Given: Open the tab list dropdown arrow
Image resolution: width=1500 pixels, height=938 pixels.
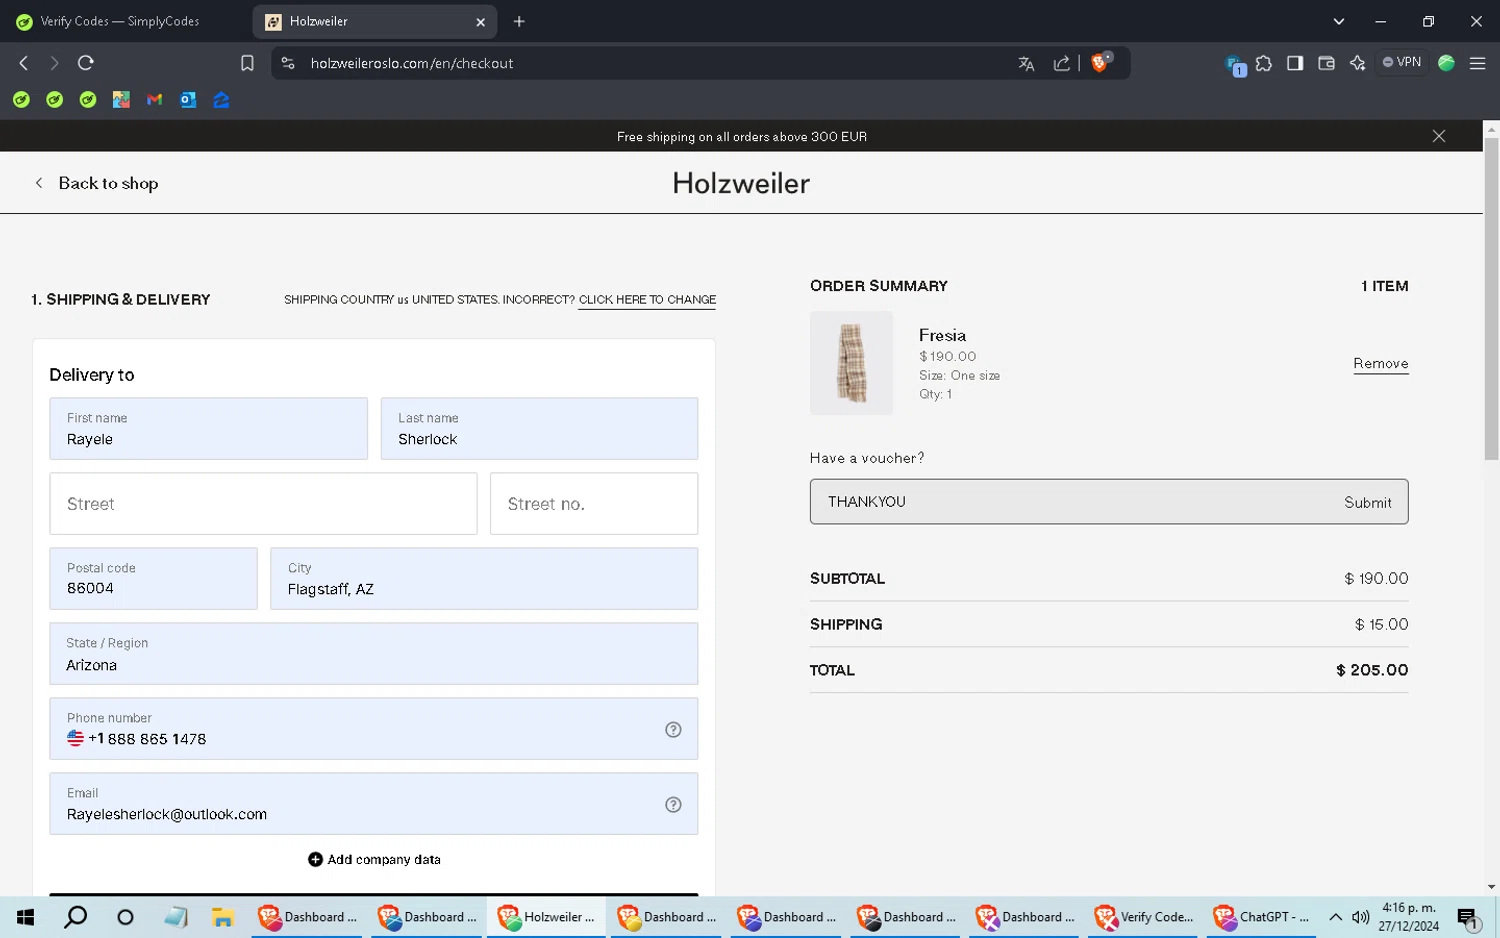Looking at the screenshot, I should click(x=1338, y=21).
